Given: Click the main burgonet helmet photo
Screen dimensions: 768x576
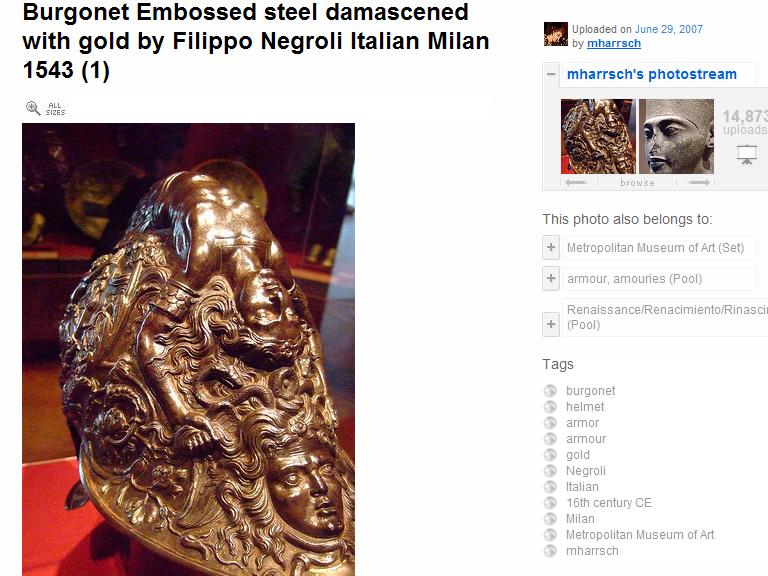Looking at the screenshot, I should pos(189,349).
